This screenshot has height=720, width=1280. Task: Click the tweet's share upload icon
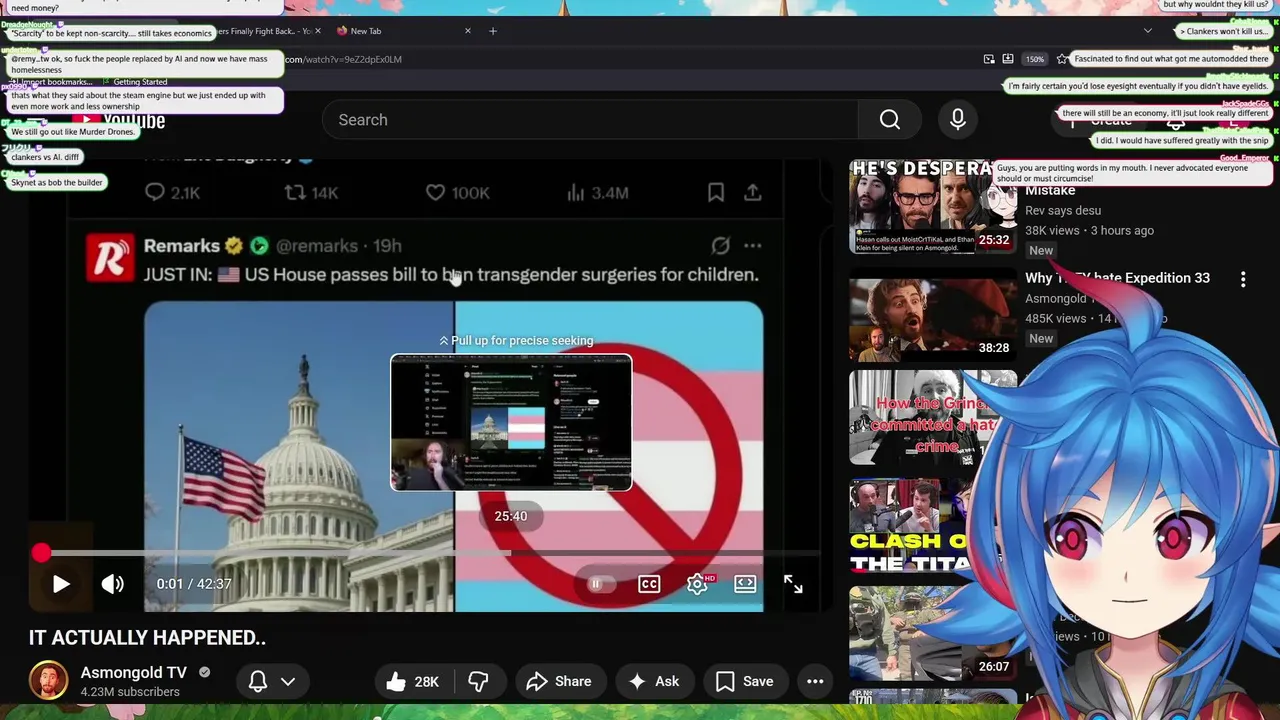[753, 192]
